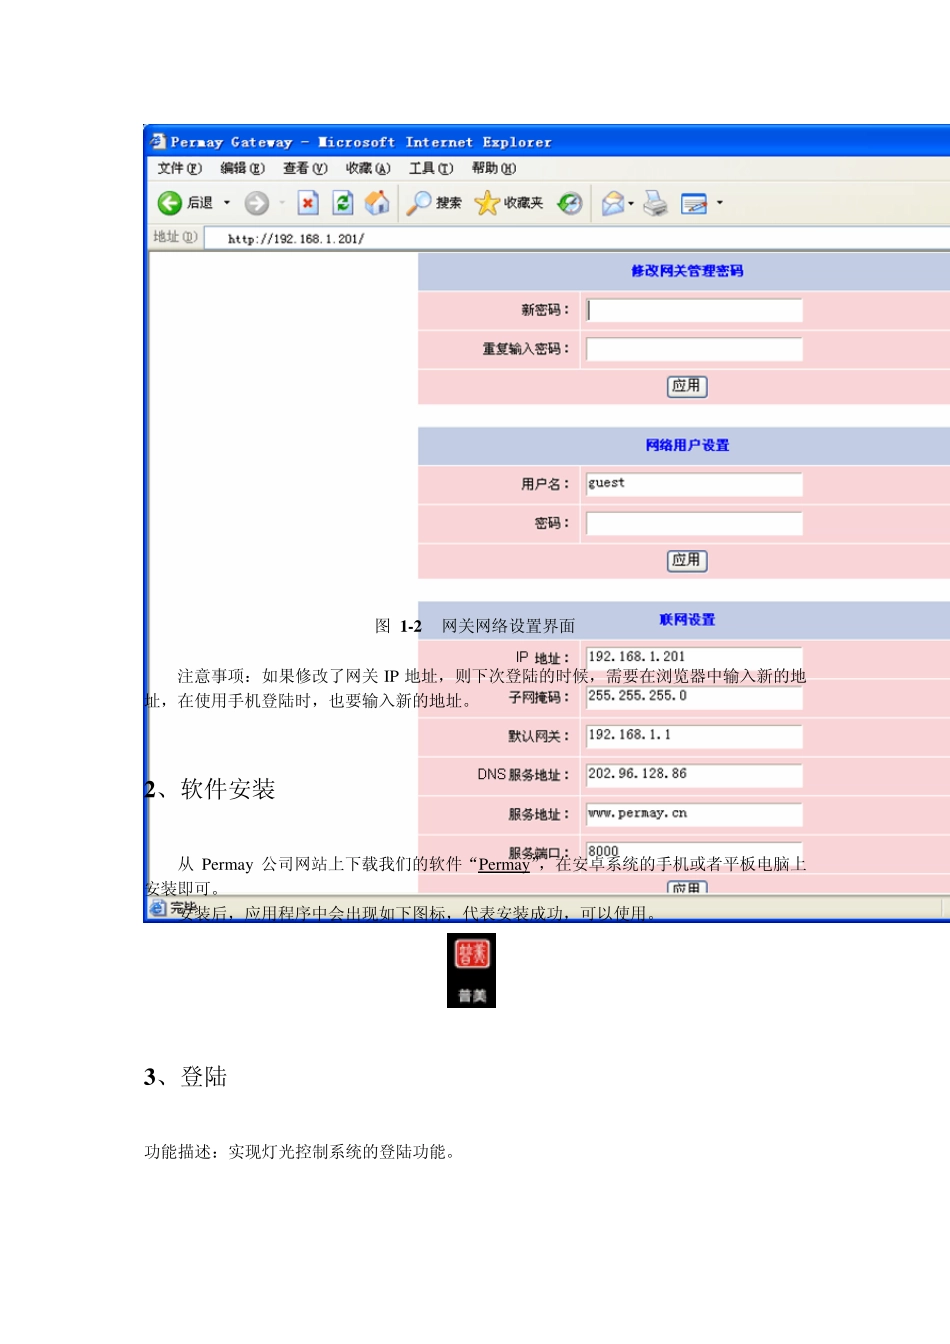Click the DNS 服务地址 field 202.96.128.86
Image resolution: width=950 pixels, height=1344 pixels.
tap(694, 775)
